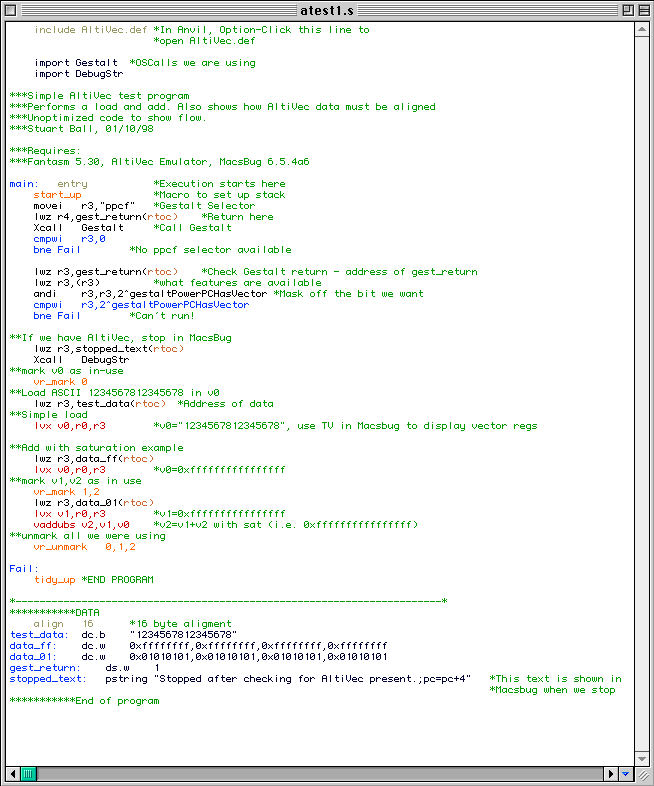Open the small blue arrow popup at bottom
Viewport: 654px width, 786px height.
click(627, 774)
